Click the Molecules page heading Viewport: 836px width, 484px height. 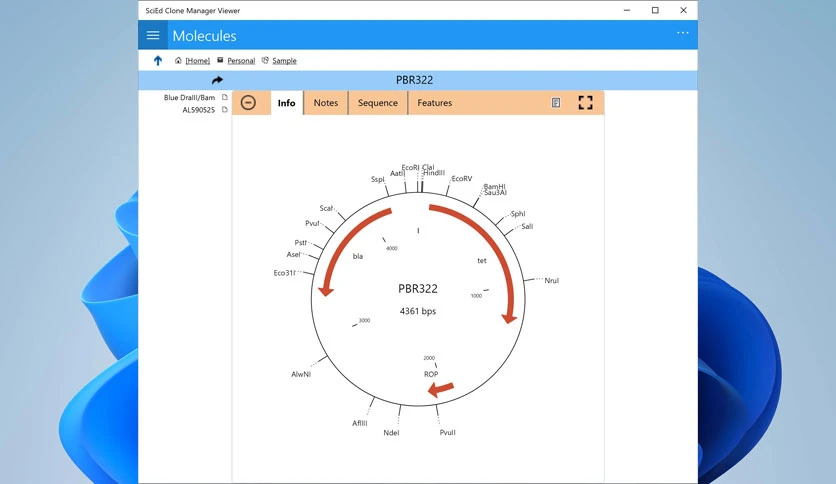point(204,36)
